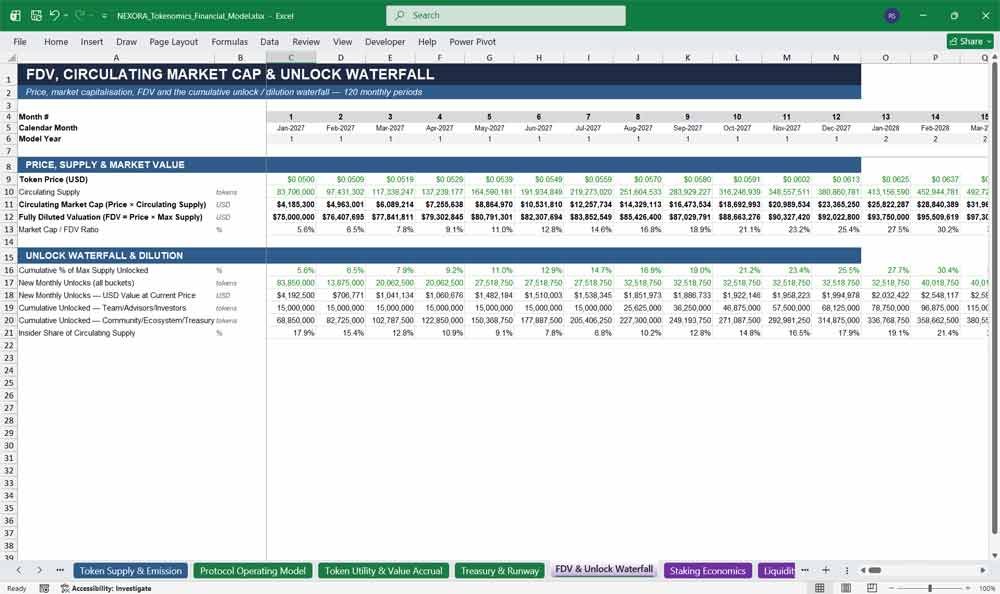Open Accessibility: Investigate status item
Viewport: 1000px width, 594px height.
click(x=106, y=588)
